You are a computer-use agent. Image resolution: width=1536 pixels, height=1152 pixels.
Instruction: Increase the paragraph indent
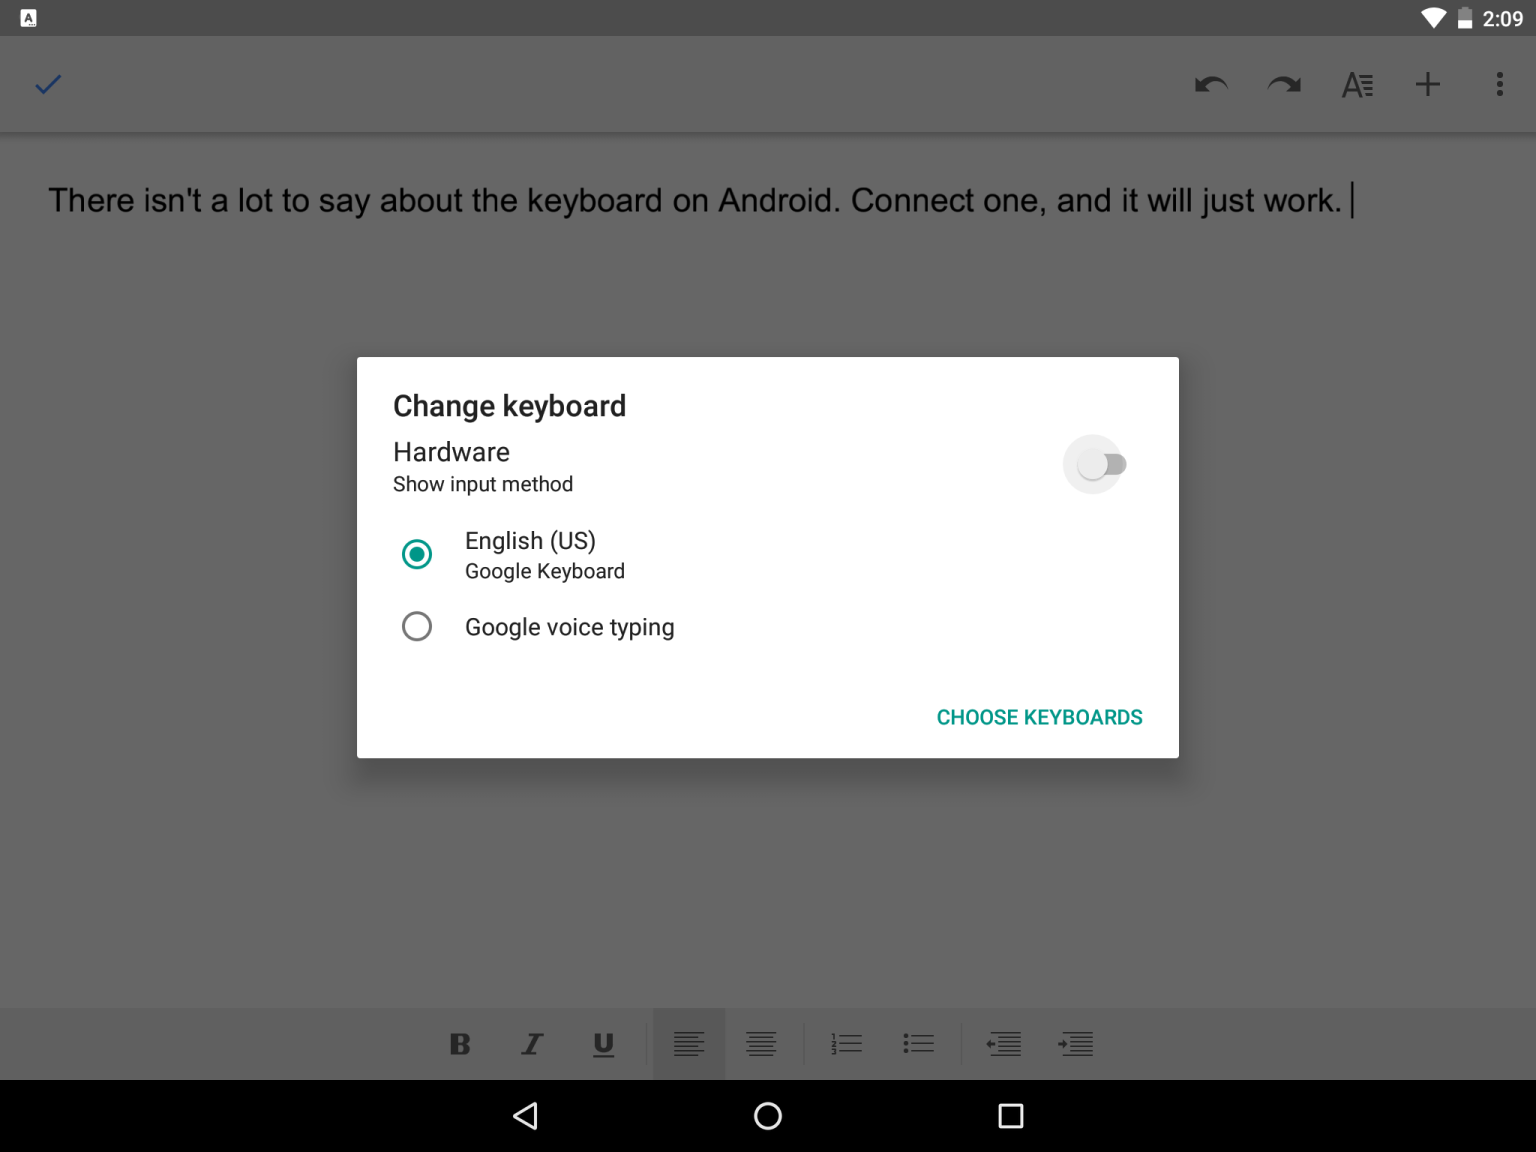pyautogui.click(x=1076, y=1044)
